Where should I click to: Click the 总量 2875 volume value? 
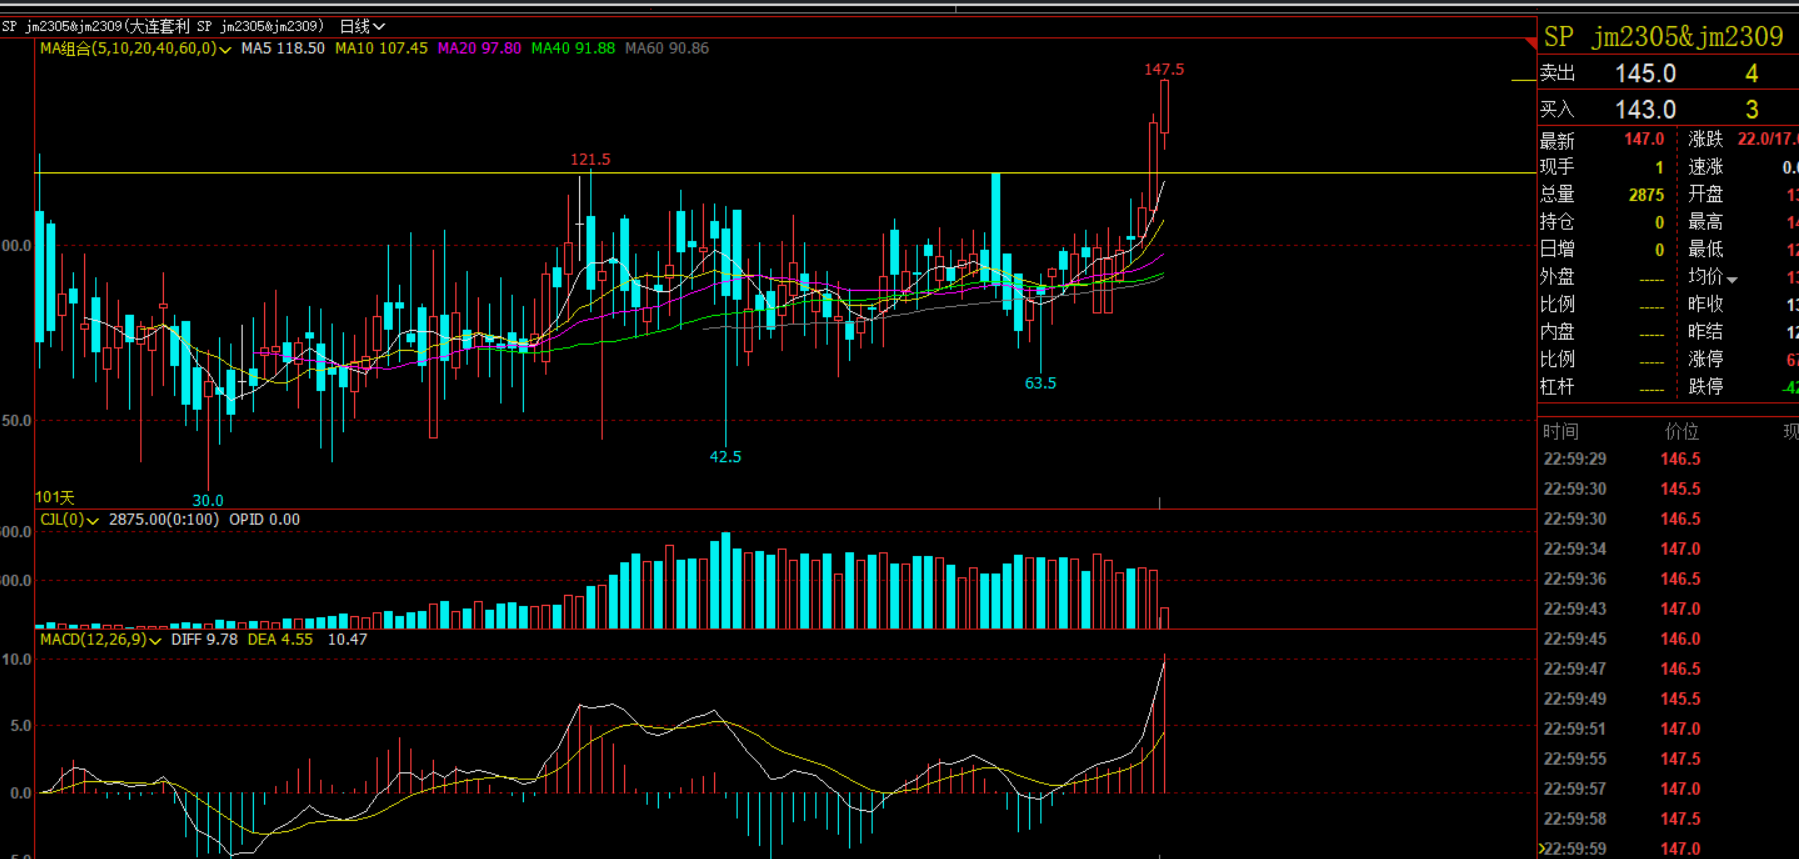click(x=1646, y=195)
